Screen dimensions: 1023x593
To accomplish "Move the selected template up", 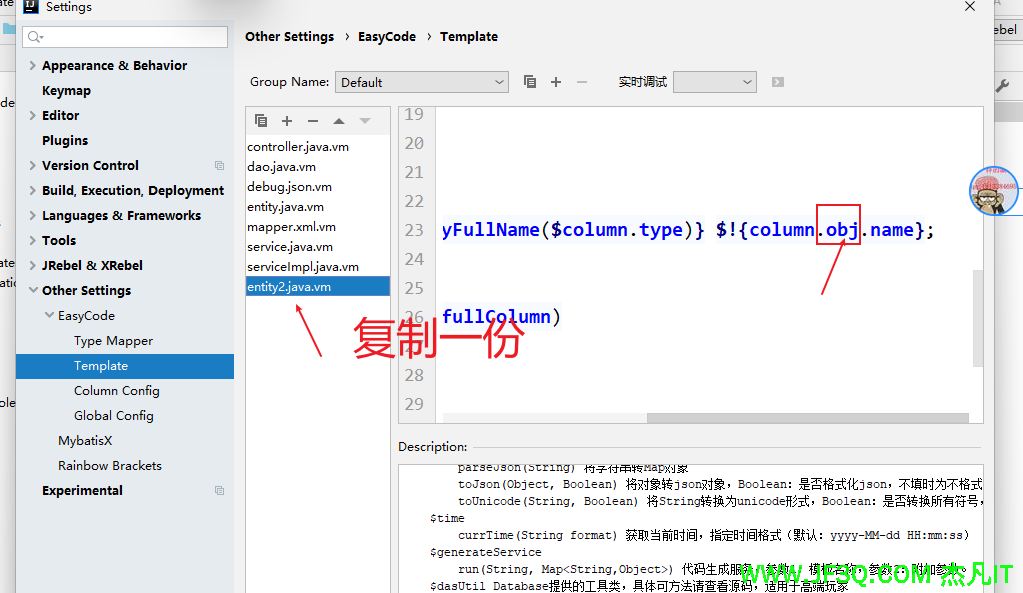I will 337,120.
